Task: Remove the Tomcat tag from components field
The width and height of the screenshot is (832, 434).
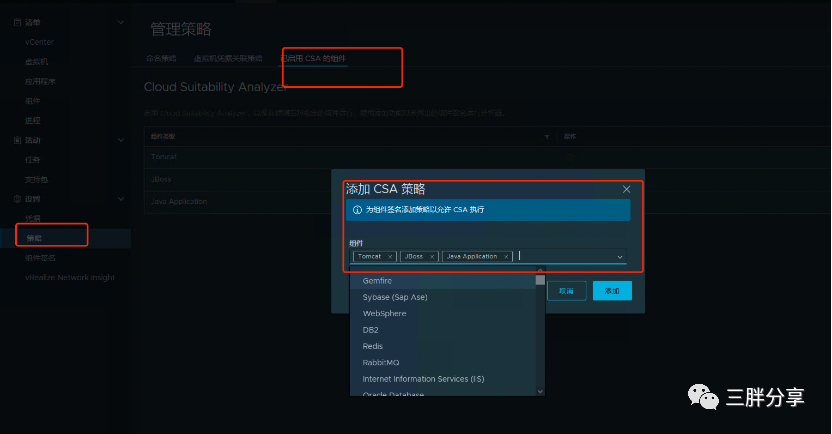Action: coord(390,257)
